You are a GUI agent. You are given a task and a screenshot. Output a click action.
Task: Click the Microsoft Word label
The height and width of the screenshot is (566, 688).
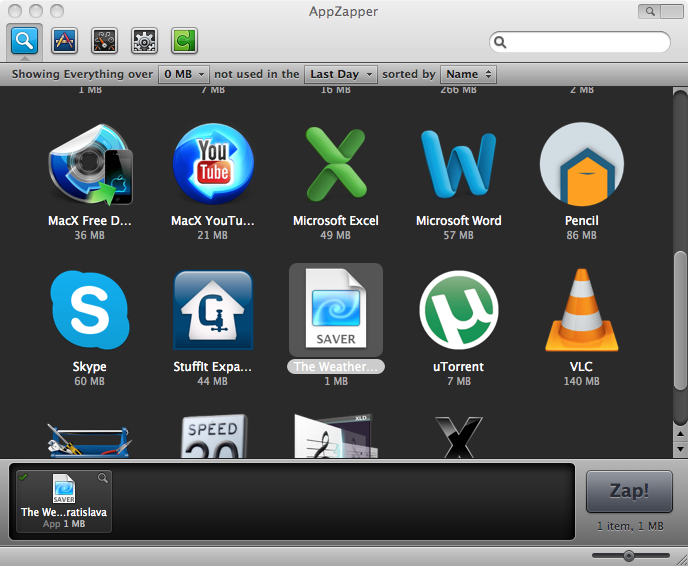click(x=459, y=220)
